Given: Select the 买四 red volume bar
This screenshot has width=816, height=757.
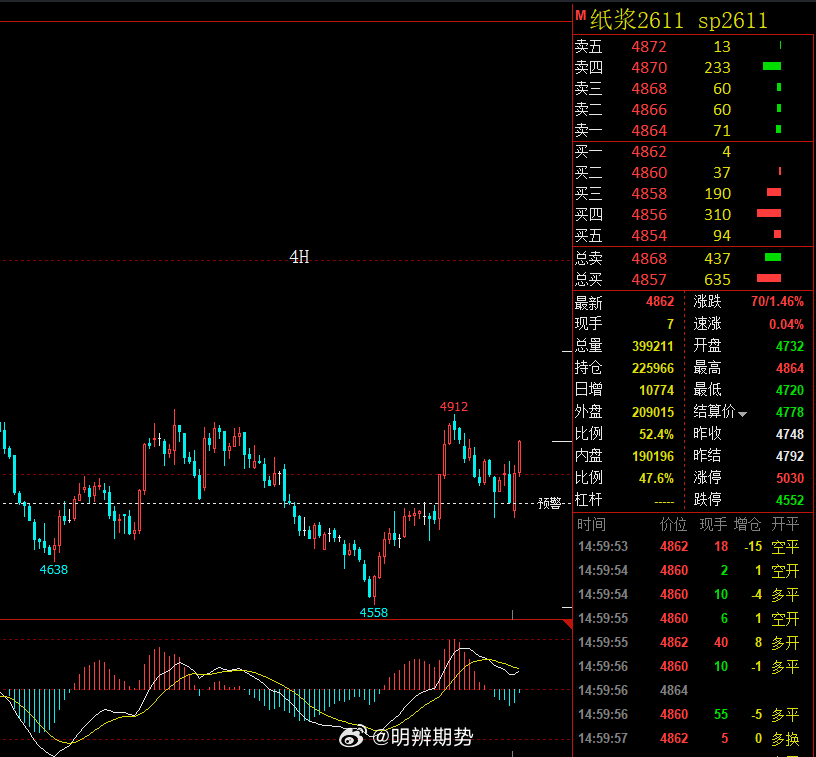Looking at the screenshot, I should click(x=769, y=213).
